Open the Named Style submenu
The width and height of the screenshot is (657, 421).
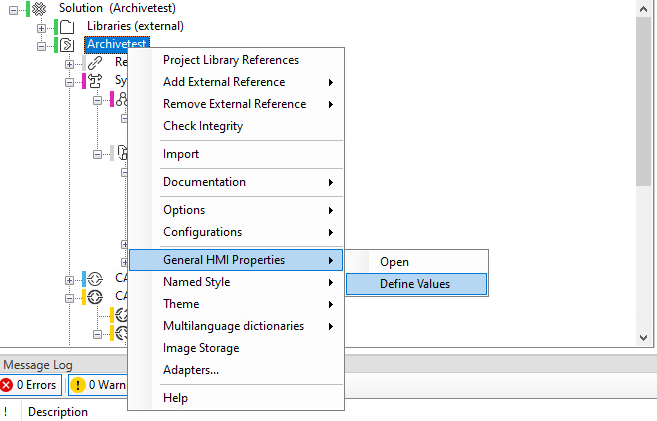(x=236, y=282)
